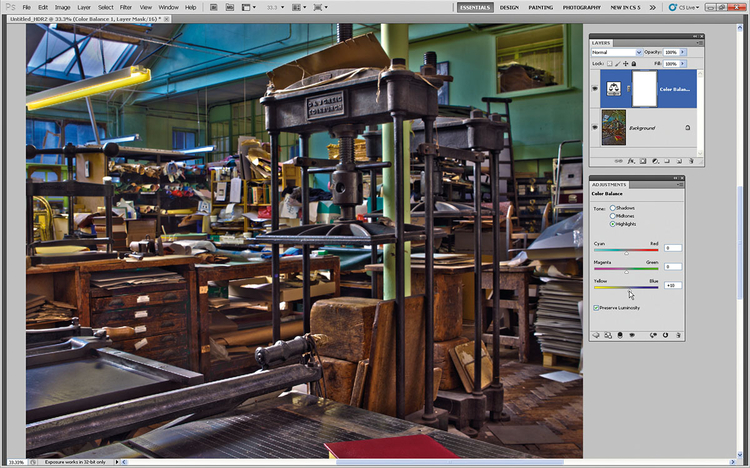Open the Edit menu

(x=43, y=7)
